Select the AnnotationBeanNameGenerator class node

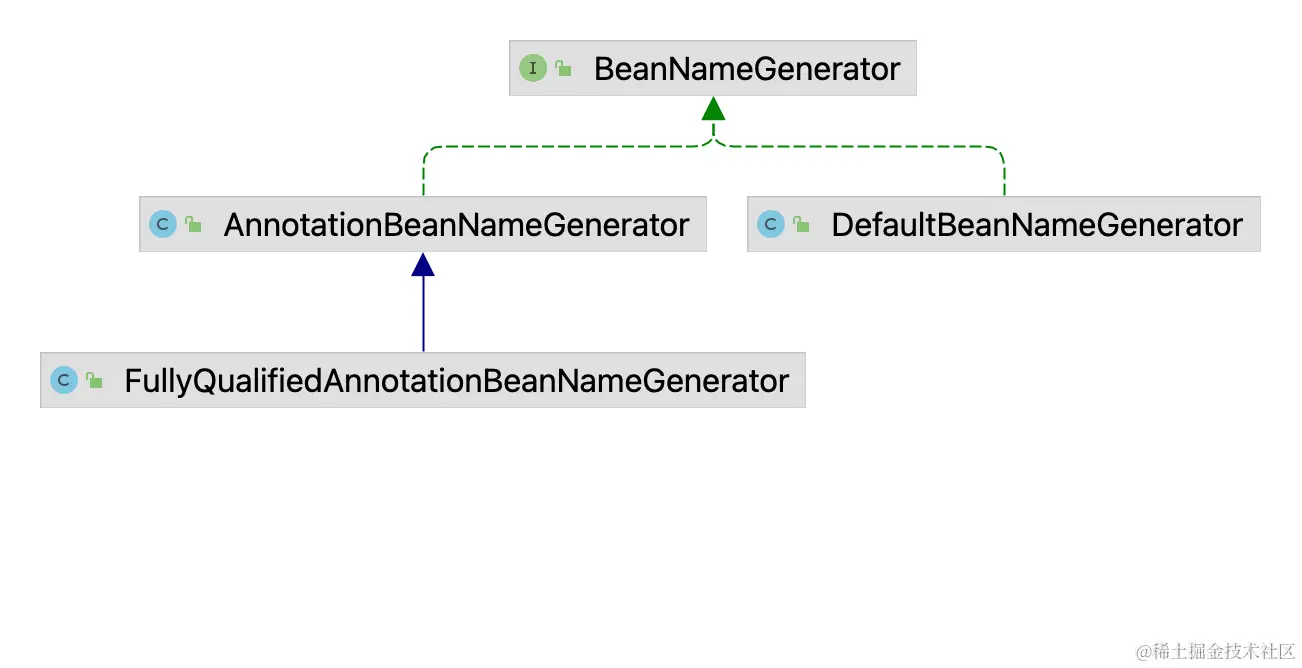pyautogui.click(x=423, y=224)
